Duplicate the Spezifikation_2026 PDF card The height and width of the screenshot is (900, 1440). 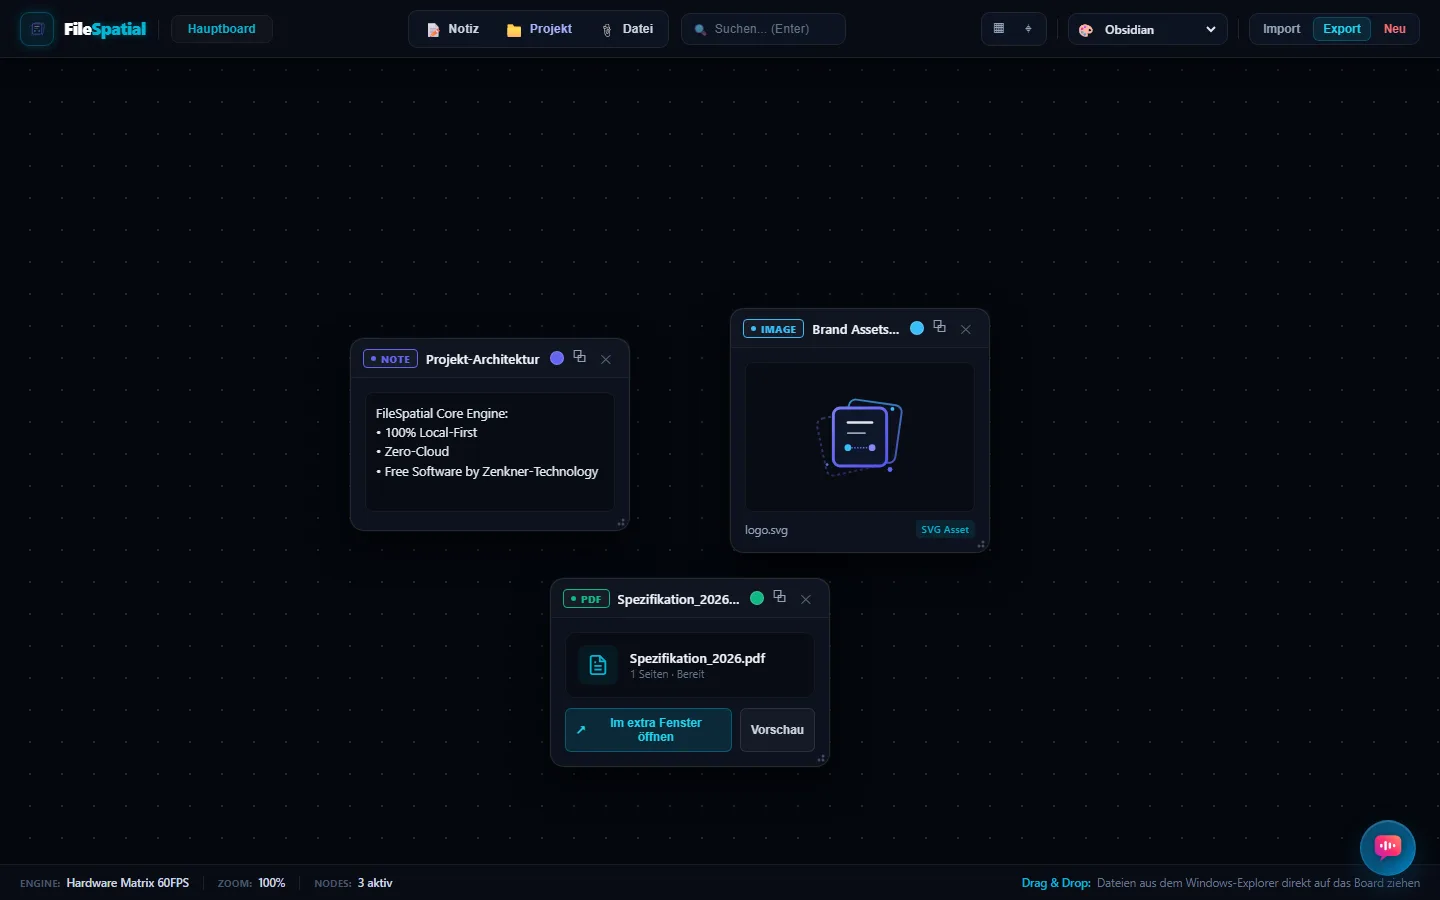[780, 597]
